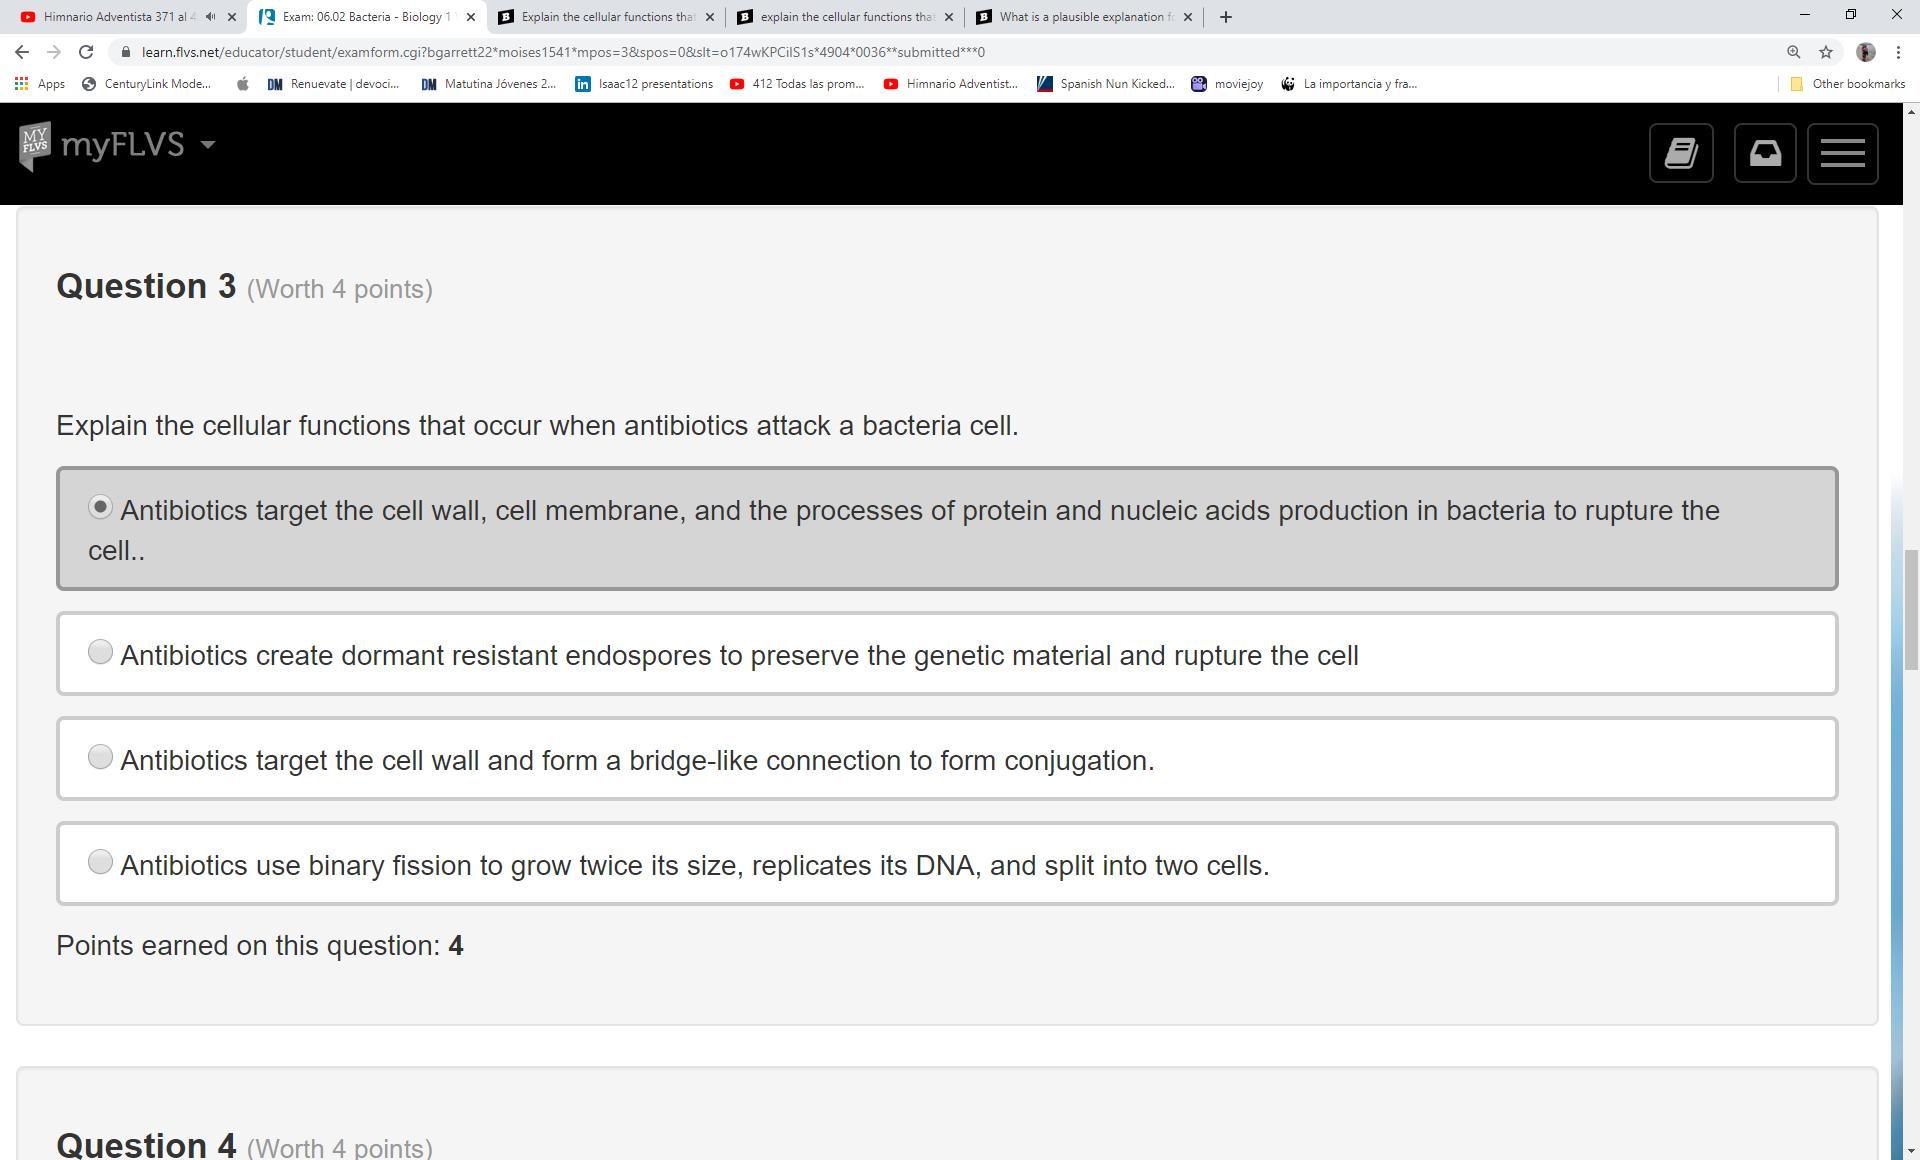
Task: Open the inbox tray icon
Action: pyautogui.click(x=1765, y=153)
